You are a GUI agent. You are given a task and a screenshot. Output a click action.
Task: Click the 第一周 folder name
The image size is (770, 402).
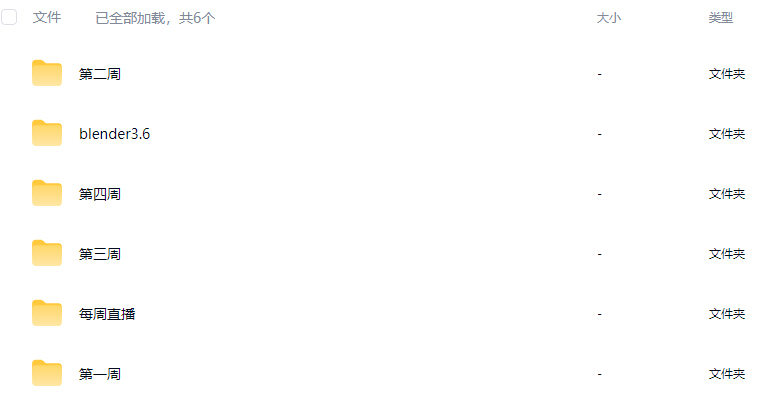[x=100, y=374]
